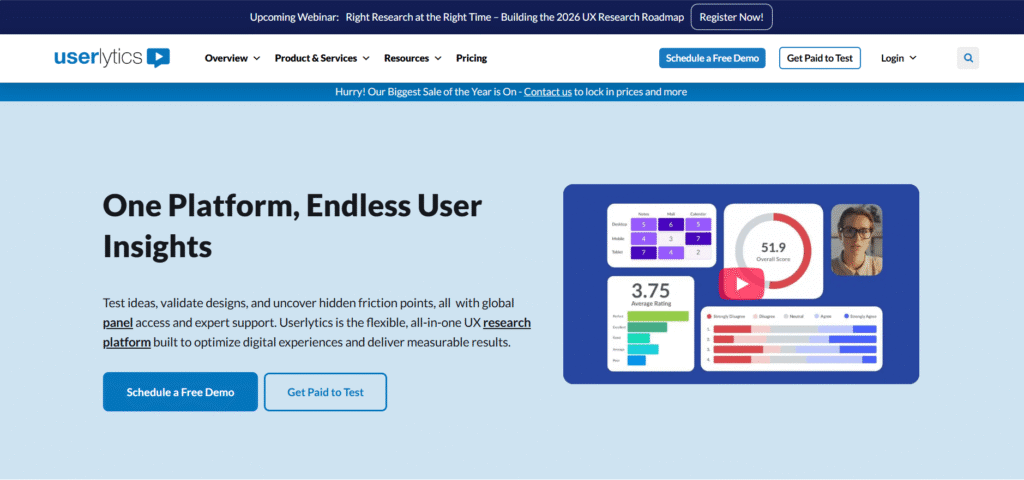The height and width of the screenshot is (480, 1024).
Task: Open the panel link in description
Action: coord(118,323)
